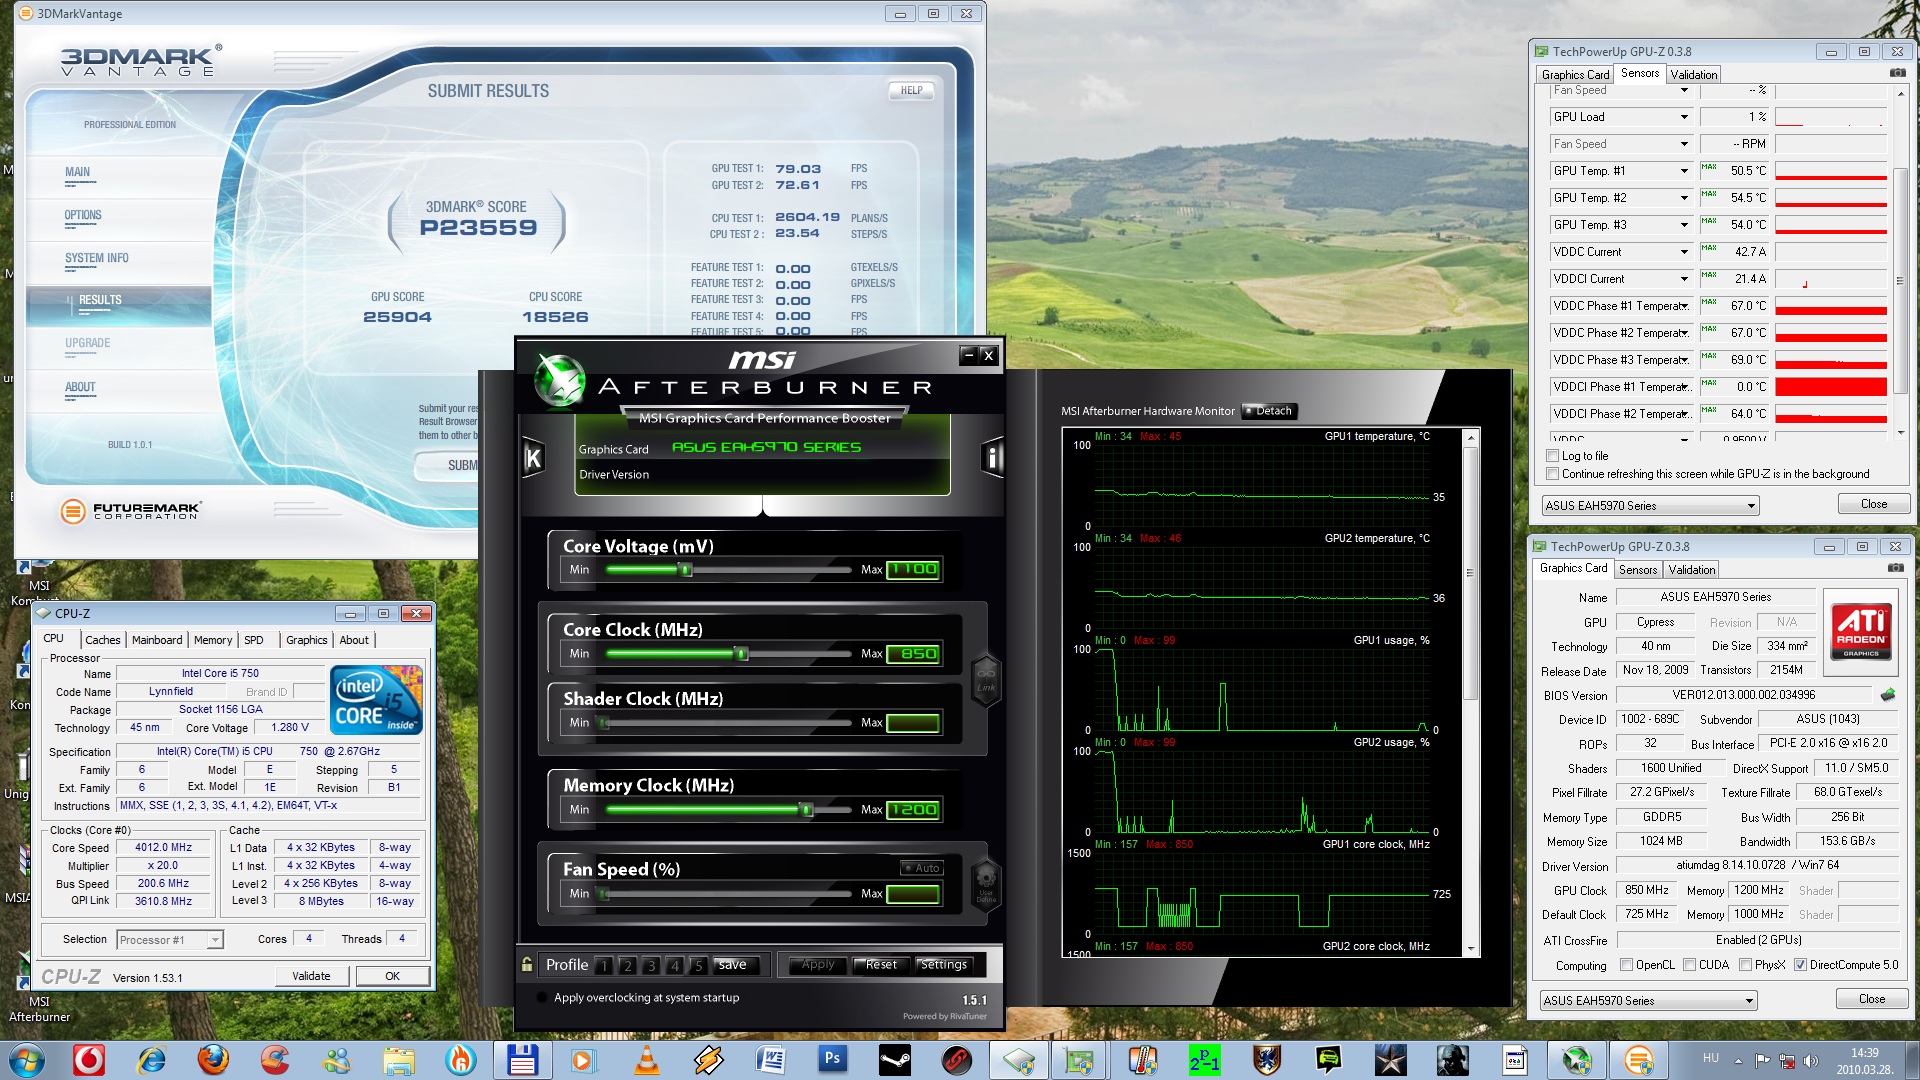The image size is (1920, 1080).
Task: Open Steam from the taskbar
Action: 894,1059
